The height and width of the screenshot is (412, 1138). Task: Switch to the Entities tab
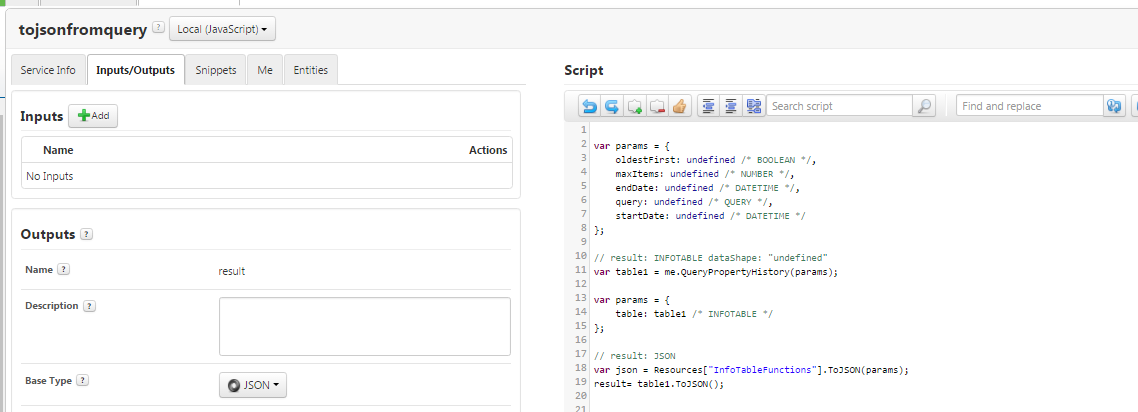tap(311, 70)
